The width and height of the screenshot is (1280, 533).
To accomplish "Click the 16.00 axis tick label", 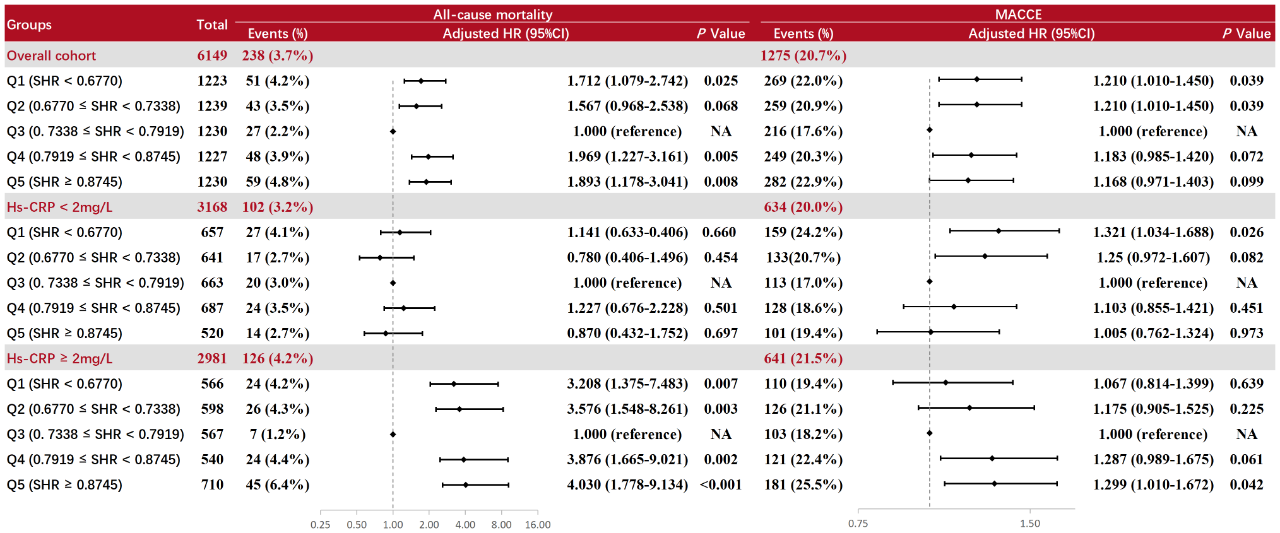I will 537,524.
